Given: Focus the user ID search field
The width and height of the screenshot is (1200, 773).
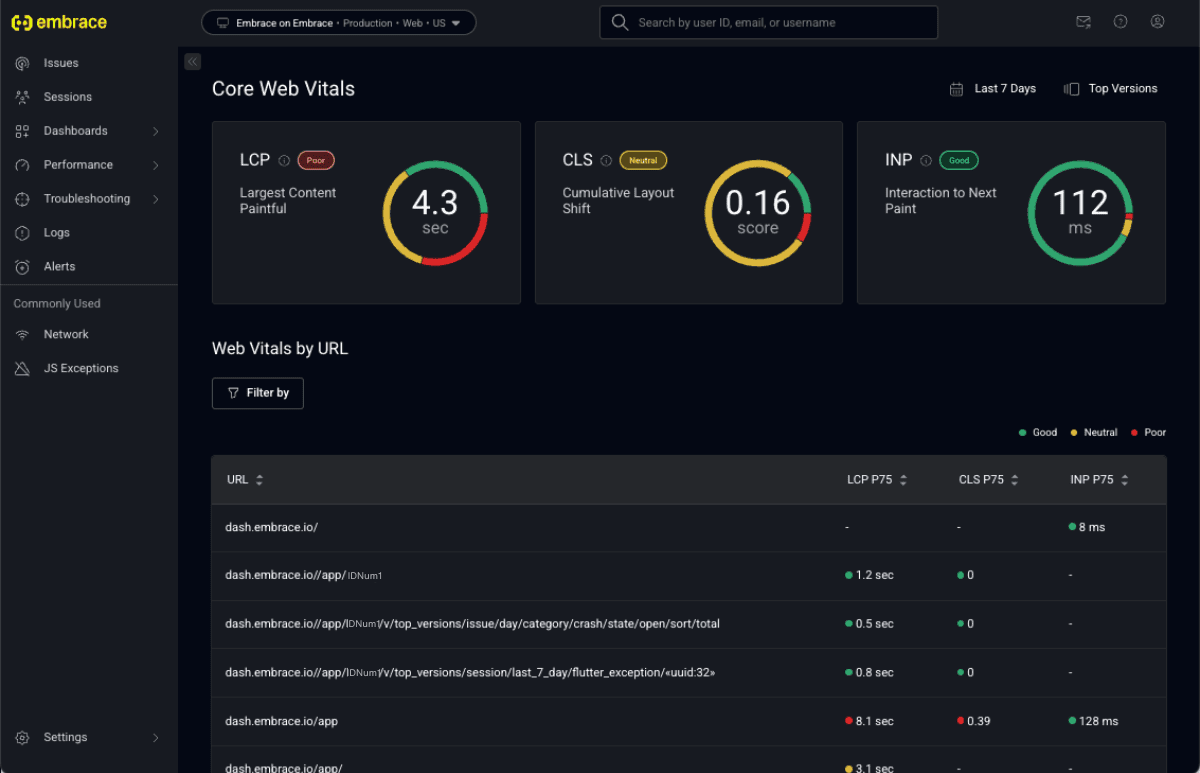Looking at the screenshot, I should point(769,22).
